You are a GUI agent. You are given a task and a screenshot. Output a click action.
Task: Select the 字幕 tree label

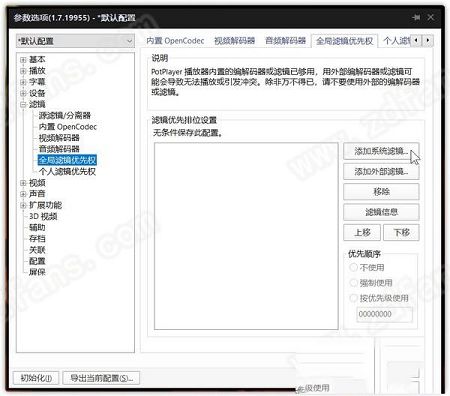[x=37, y=82]
